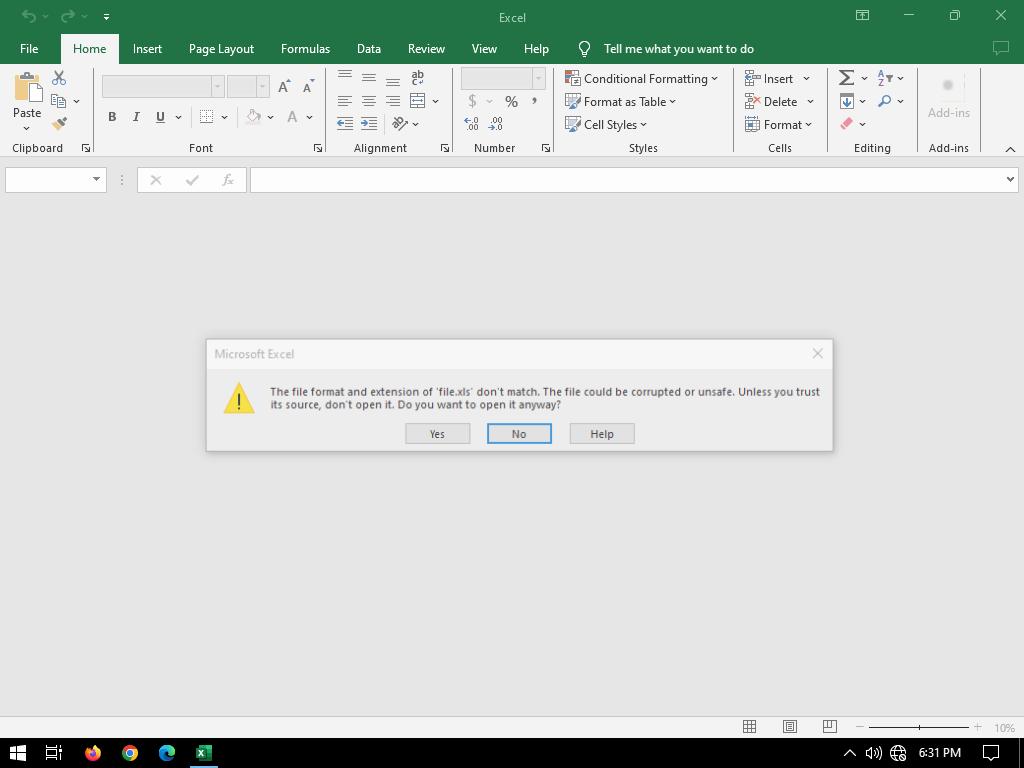Screen dimensions: 1024x768
Task: Open the File menu
Action: coord(29,49)
